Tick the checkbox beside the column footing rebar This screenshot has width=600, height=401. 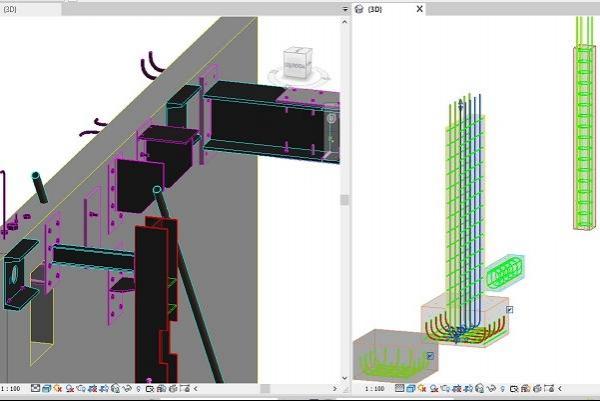(x=510, y=310)
